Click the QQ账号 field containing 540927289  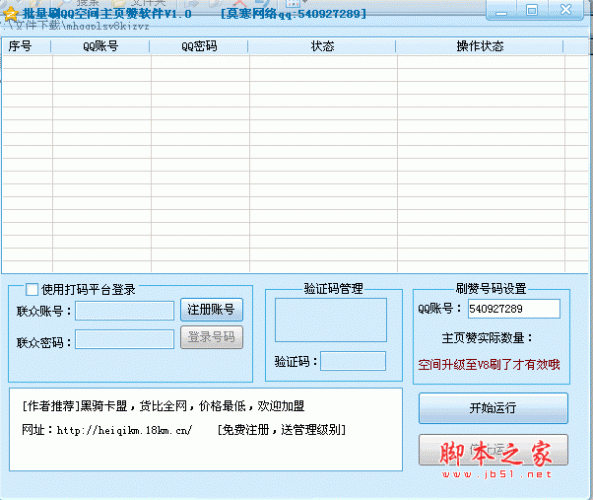click(x=514, y=309)
